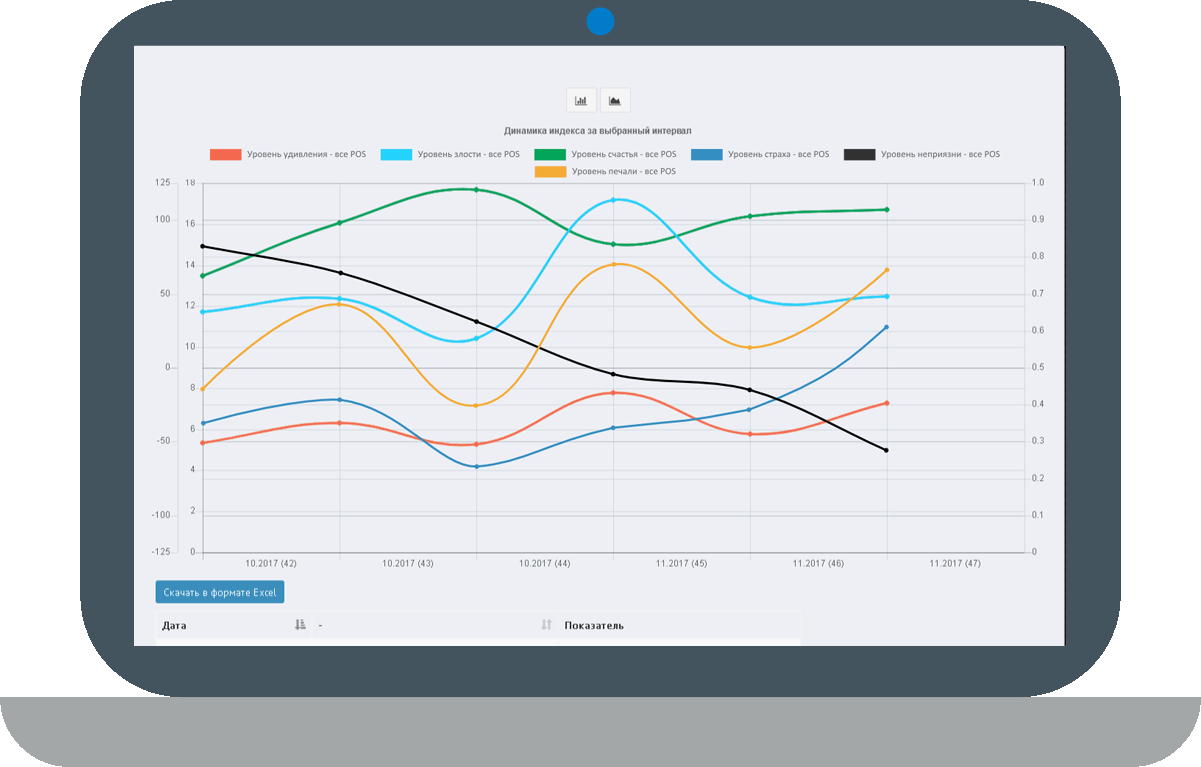Select x-axis label 10.2017 (44)

pos(545,563)
